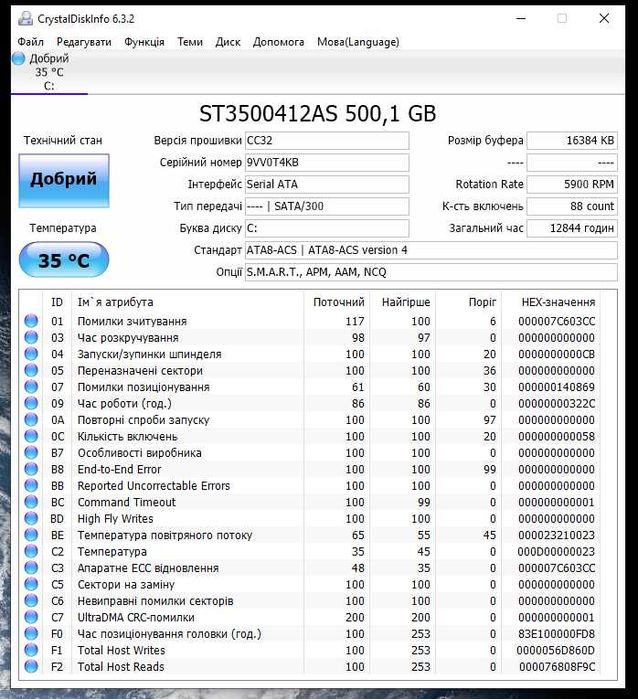This screenshot has height=699, width=638.
Task: Click status orb for Особливості виробника row
Action: 31,453
